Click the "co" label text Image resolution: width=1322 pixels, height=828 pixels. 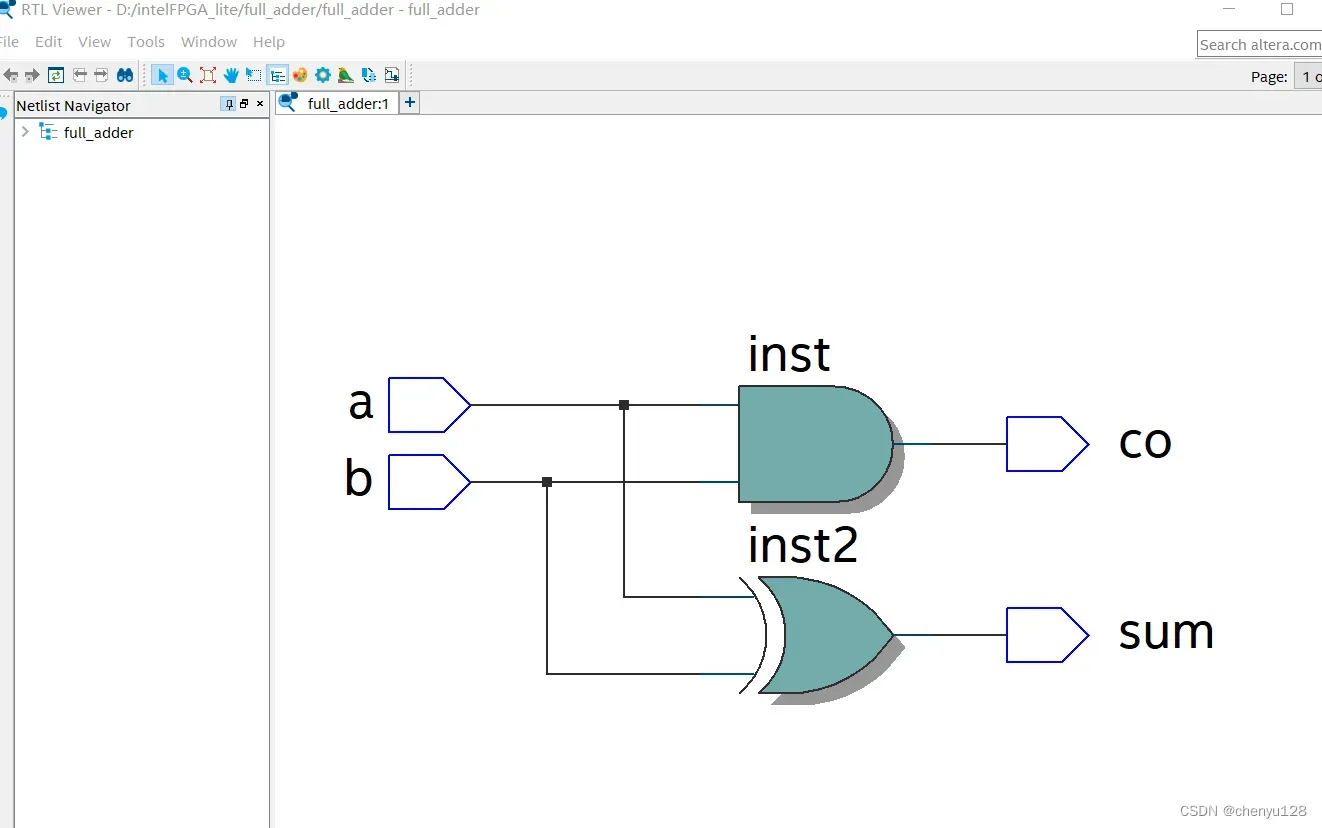point(1145,441)
